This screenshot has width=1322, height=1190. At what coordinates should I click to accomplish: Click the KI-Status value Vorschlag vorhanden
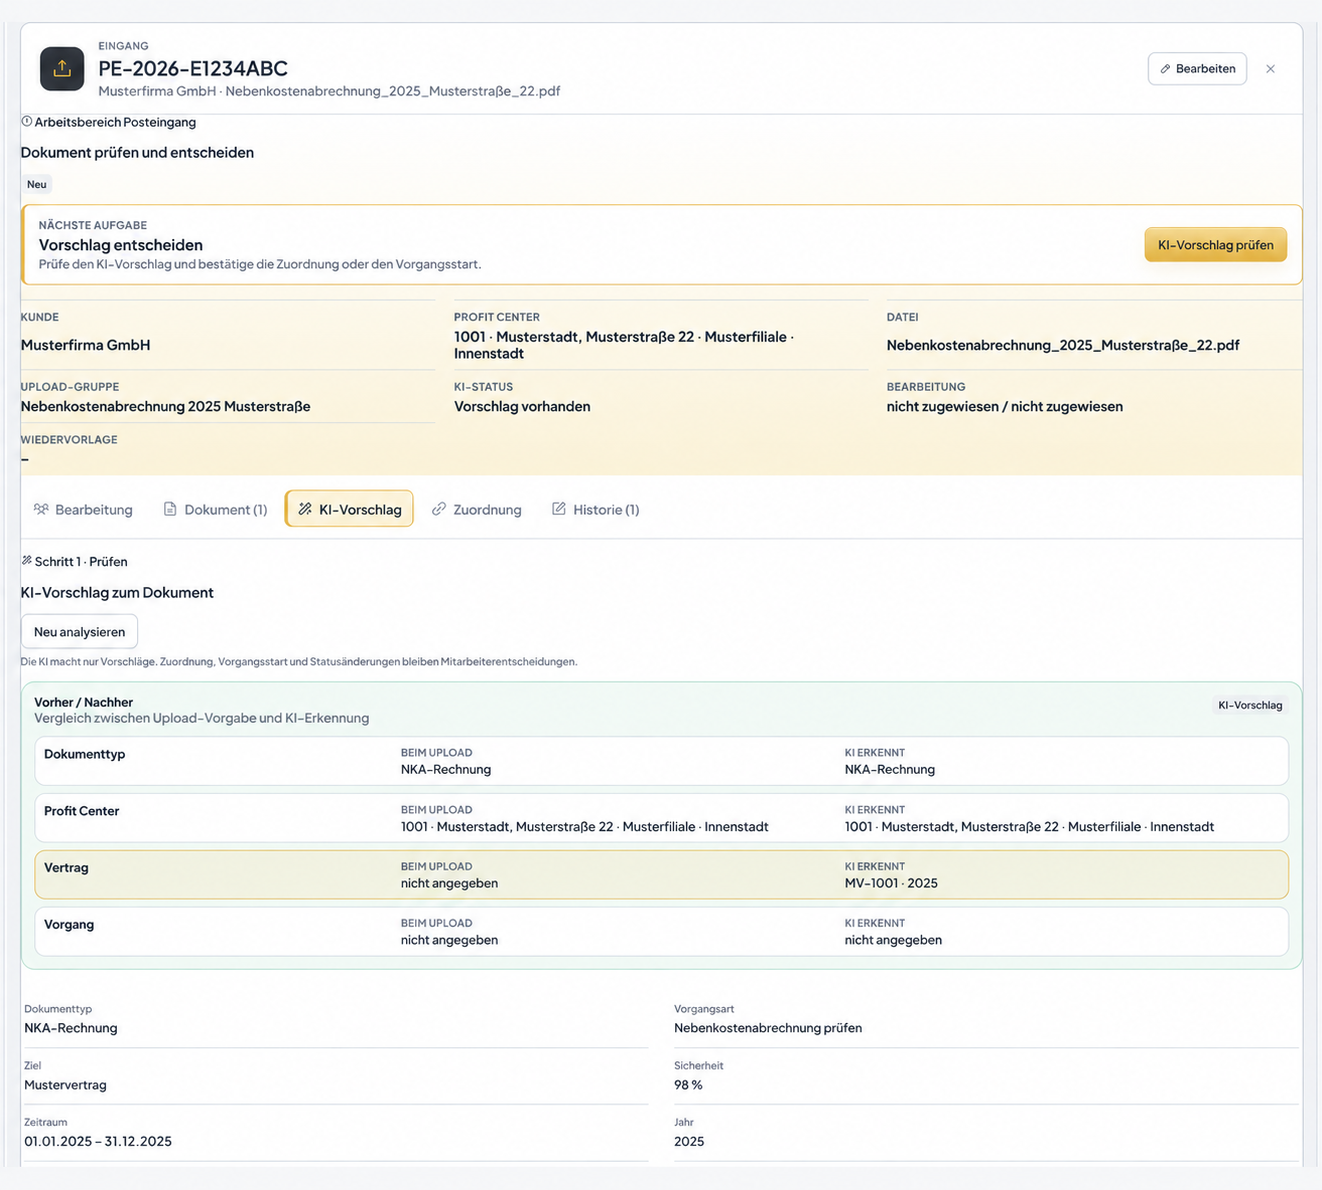pos(522,406)
